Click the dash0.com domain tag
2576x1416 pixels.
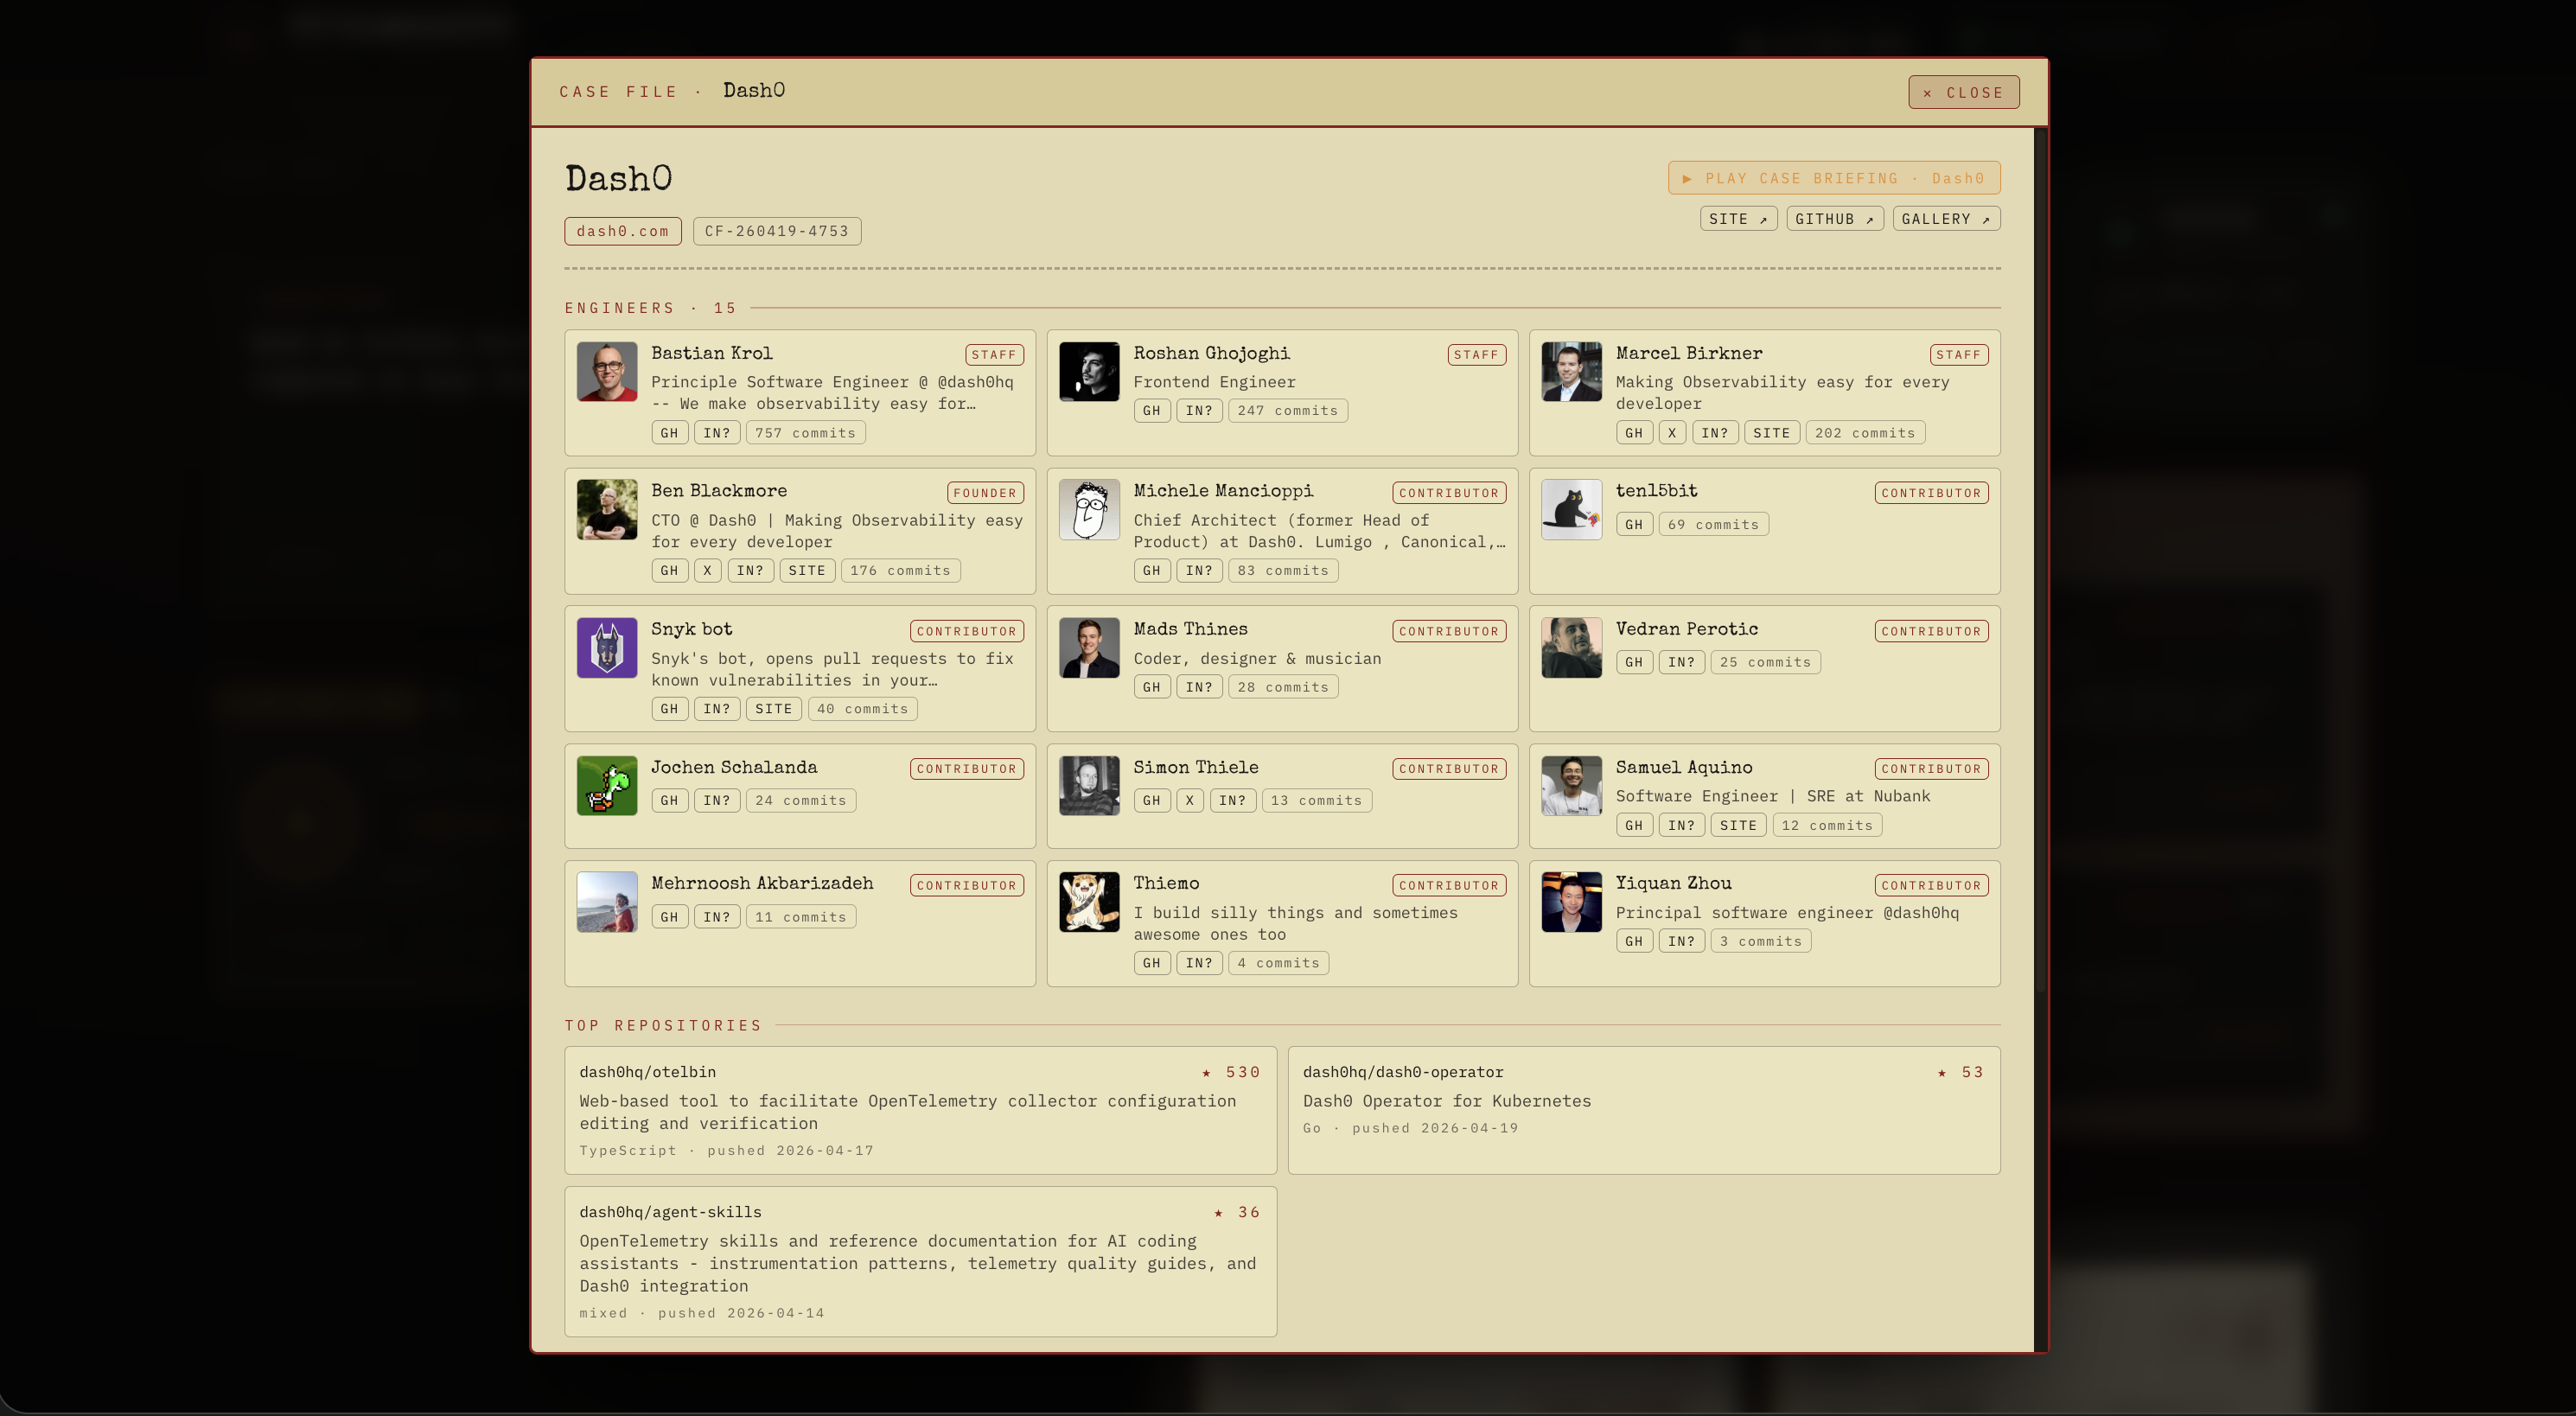[622, 231]
